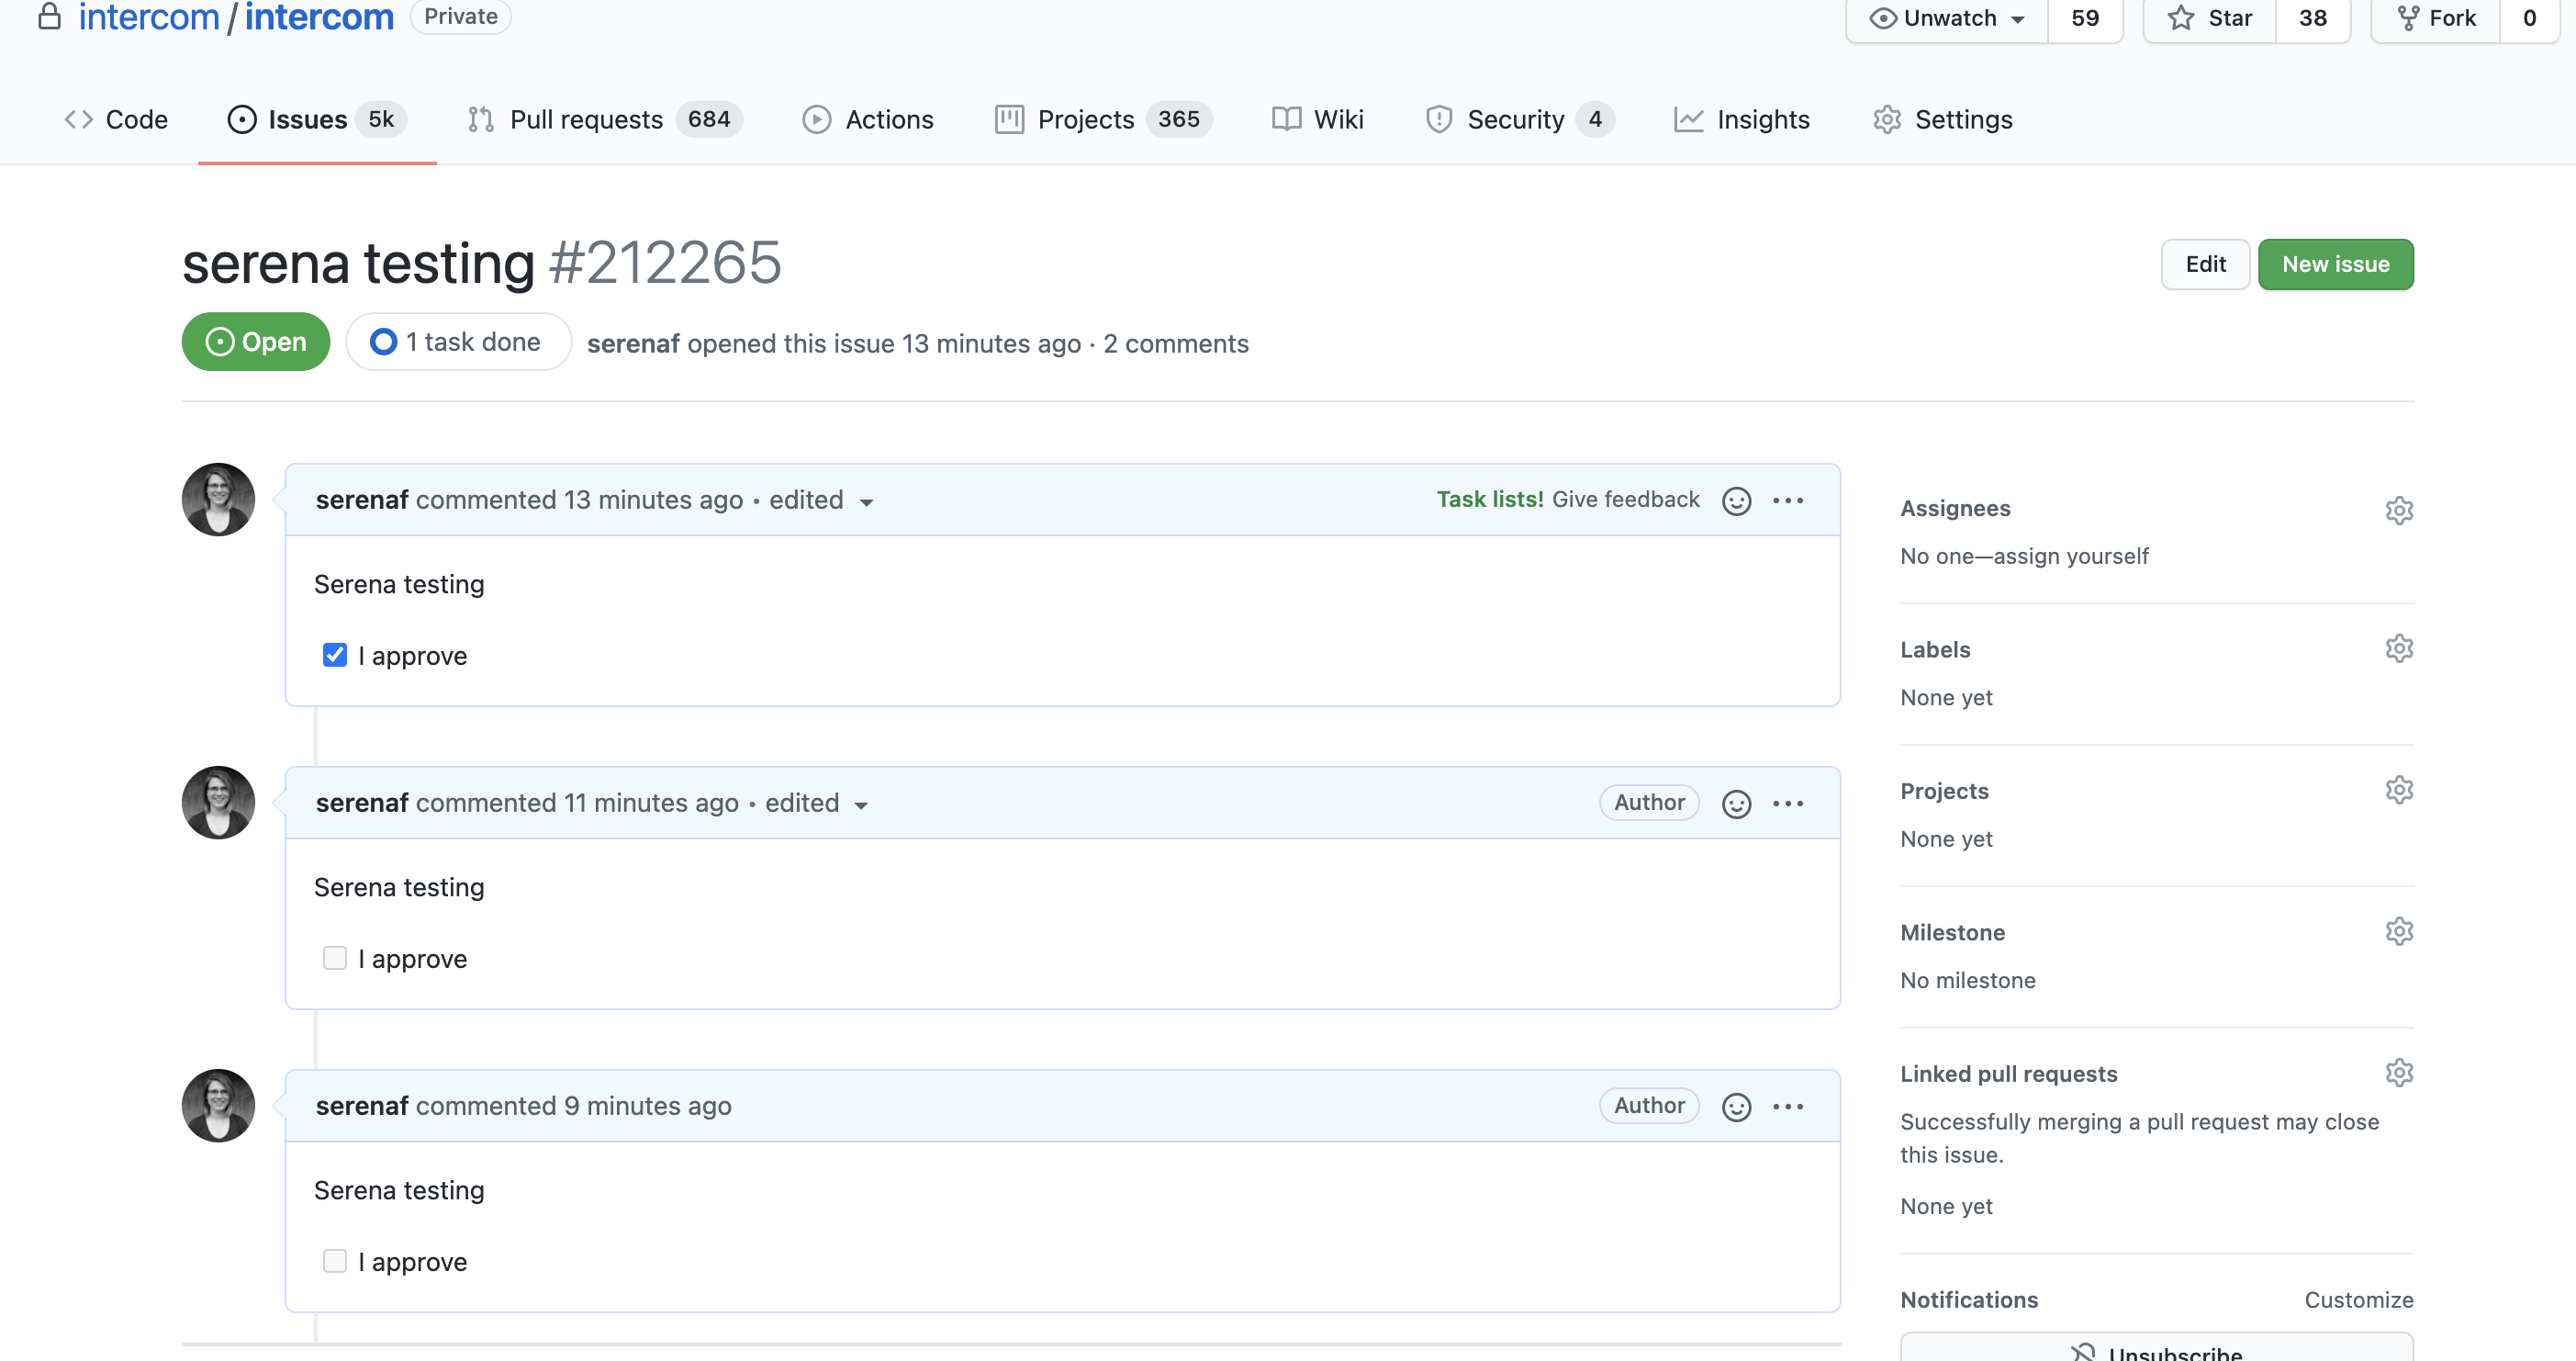Click the 1 task done progress indicator
The width and height of the screenshot is (2576, 1361).
(x=458, y=342)
